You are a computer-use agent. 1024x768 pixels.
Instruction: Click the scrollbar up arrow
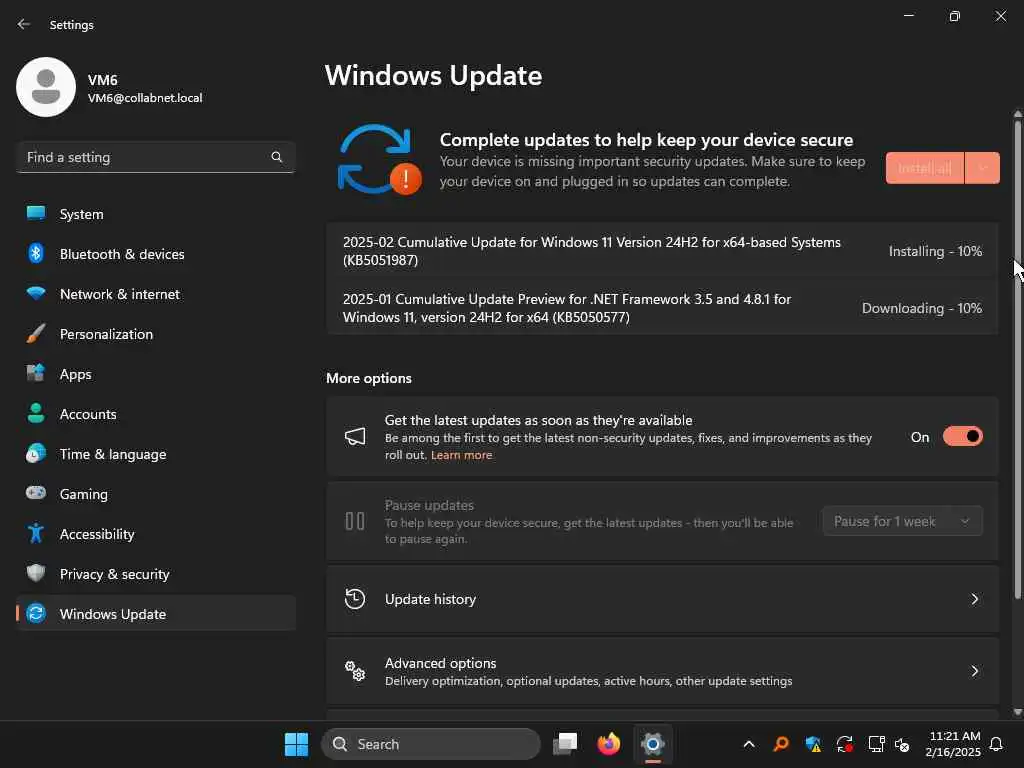point(1017,114)
